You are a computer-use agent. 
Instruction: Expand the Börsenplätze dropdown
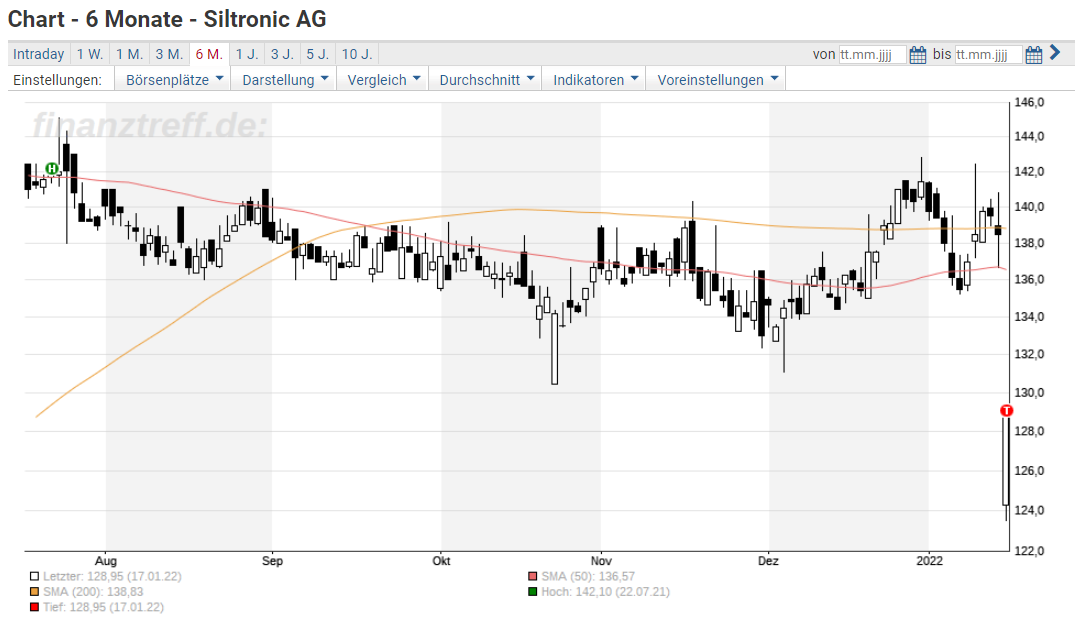pyautogui.click(x=174, y=79)
